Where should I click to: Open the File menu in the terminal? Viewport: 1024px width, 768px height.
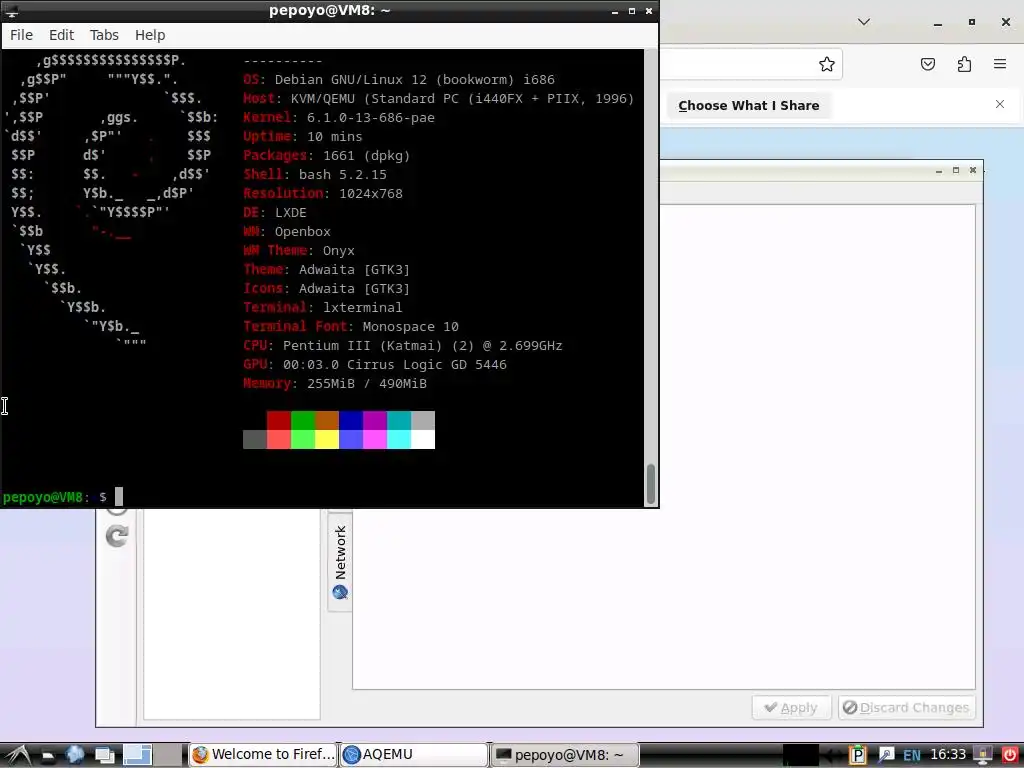click(x=21, y=35)
